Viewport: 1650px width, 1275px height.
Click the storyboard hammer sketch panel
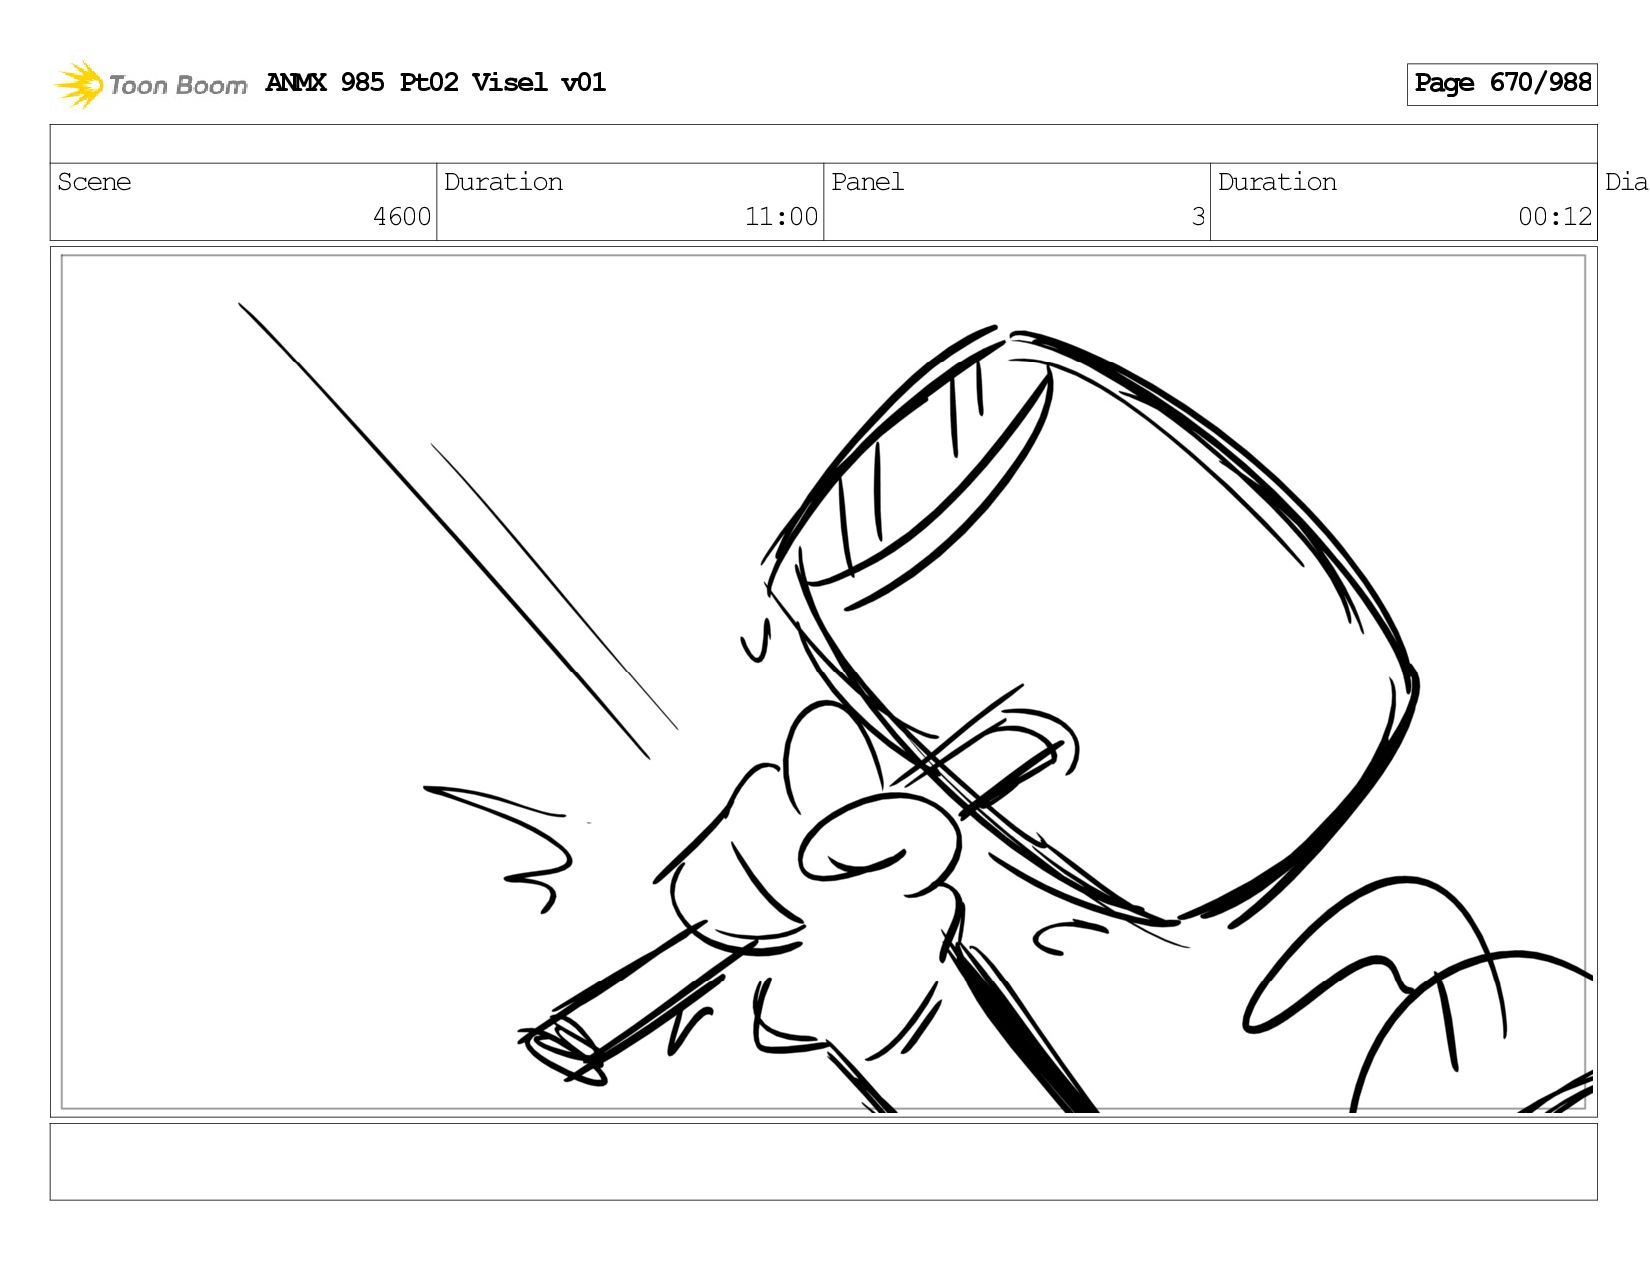point(823,682)
